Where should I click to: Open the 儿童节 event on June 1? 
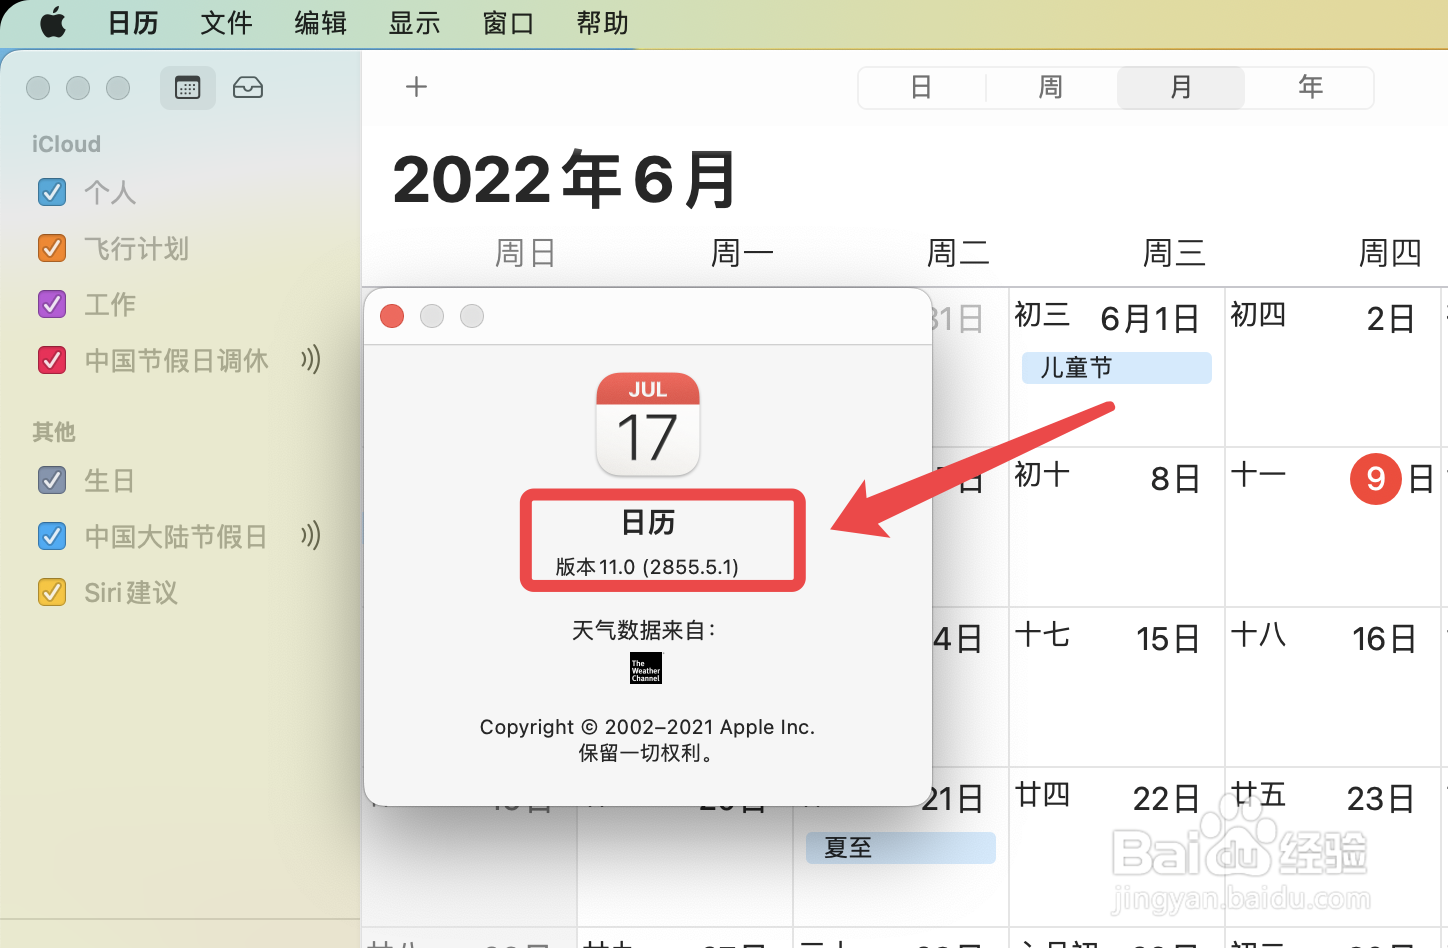point(1116,368)
